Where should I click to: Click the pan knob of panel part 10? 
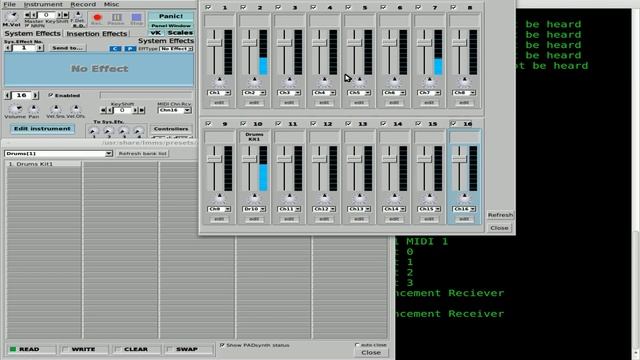254,198
